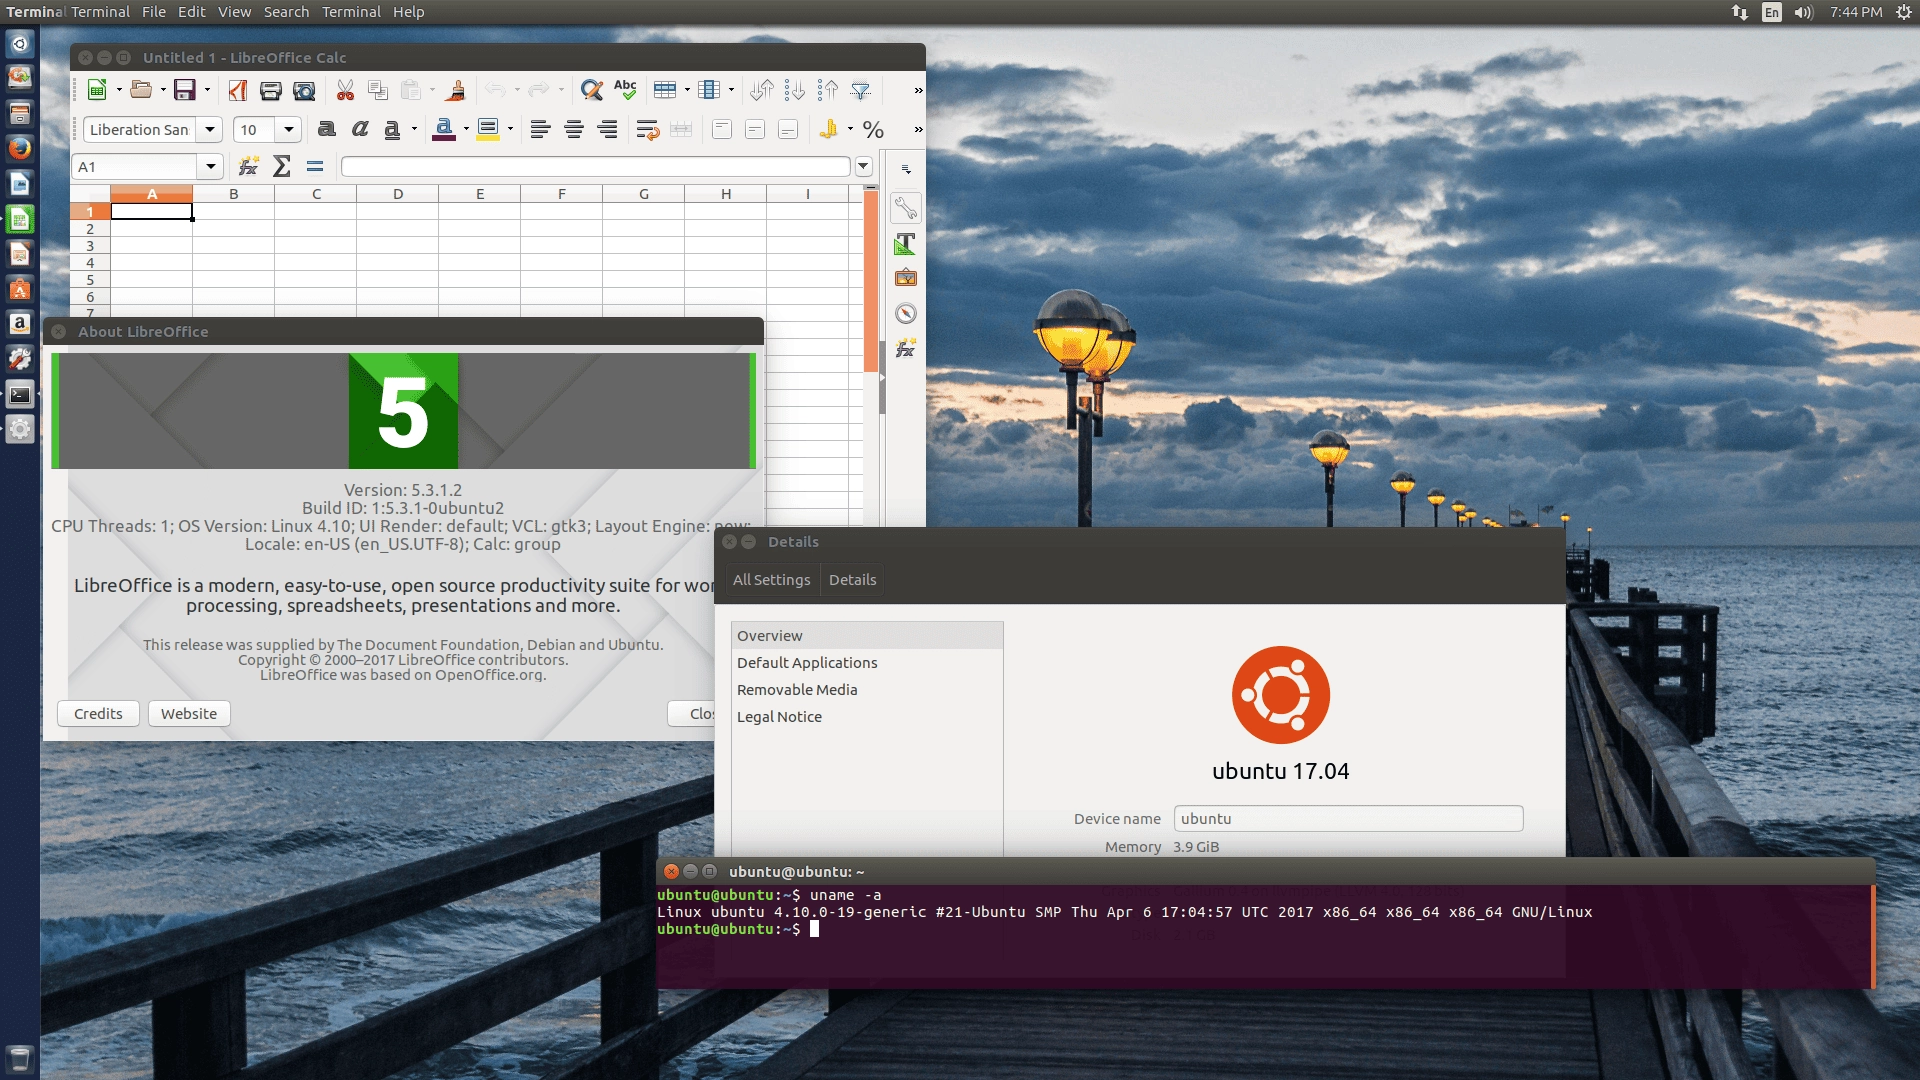Screen dimensions: 1920x1080
Task: Open the Edit menu in top bar
Action: [192, 12]
